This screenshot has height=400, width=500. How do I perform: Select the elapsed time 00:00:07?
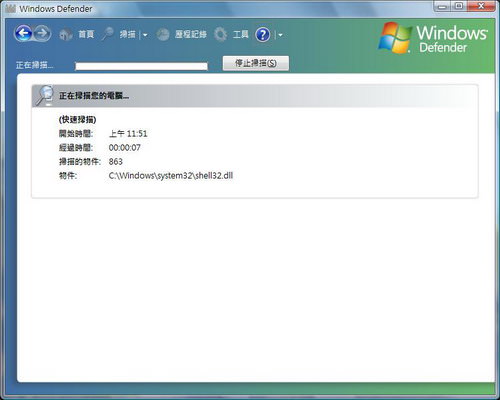tap(125, 148)
